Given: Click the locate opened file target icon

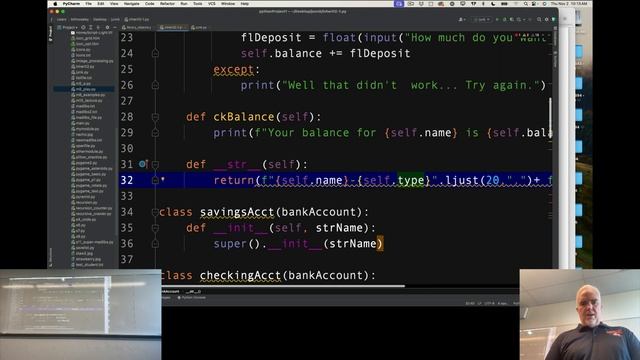Looking at the screenshot, I should point(84,27).
